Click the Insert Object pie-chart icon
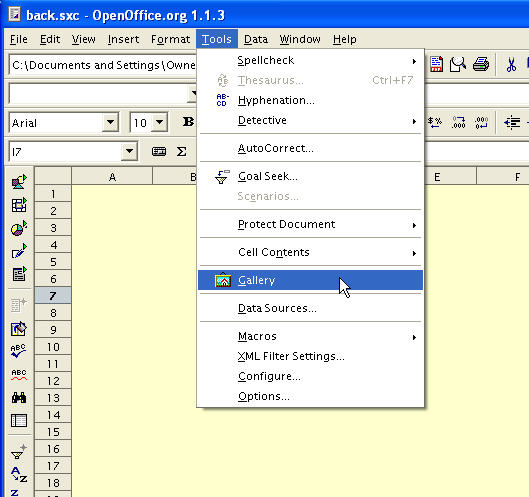529x497 pixels. 19,228
